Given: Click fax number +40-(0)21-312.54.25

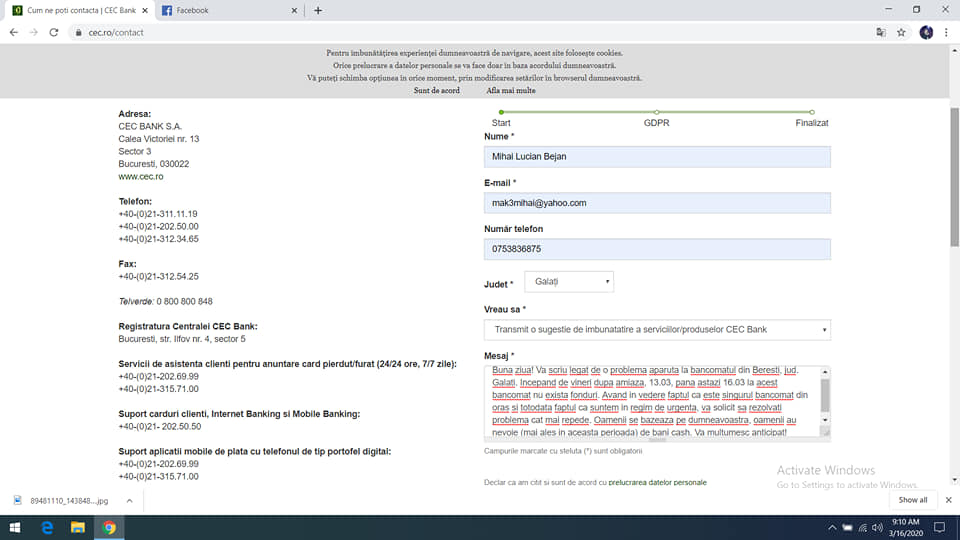Looking at the screenshot, I should click(x=158, y=276).
